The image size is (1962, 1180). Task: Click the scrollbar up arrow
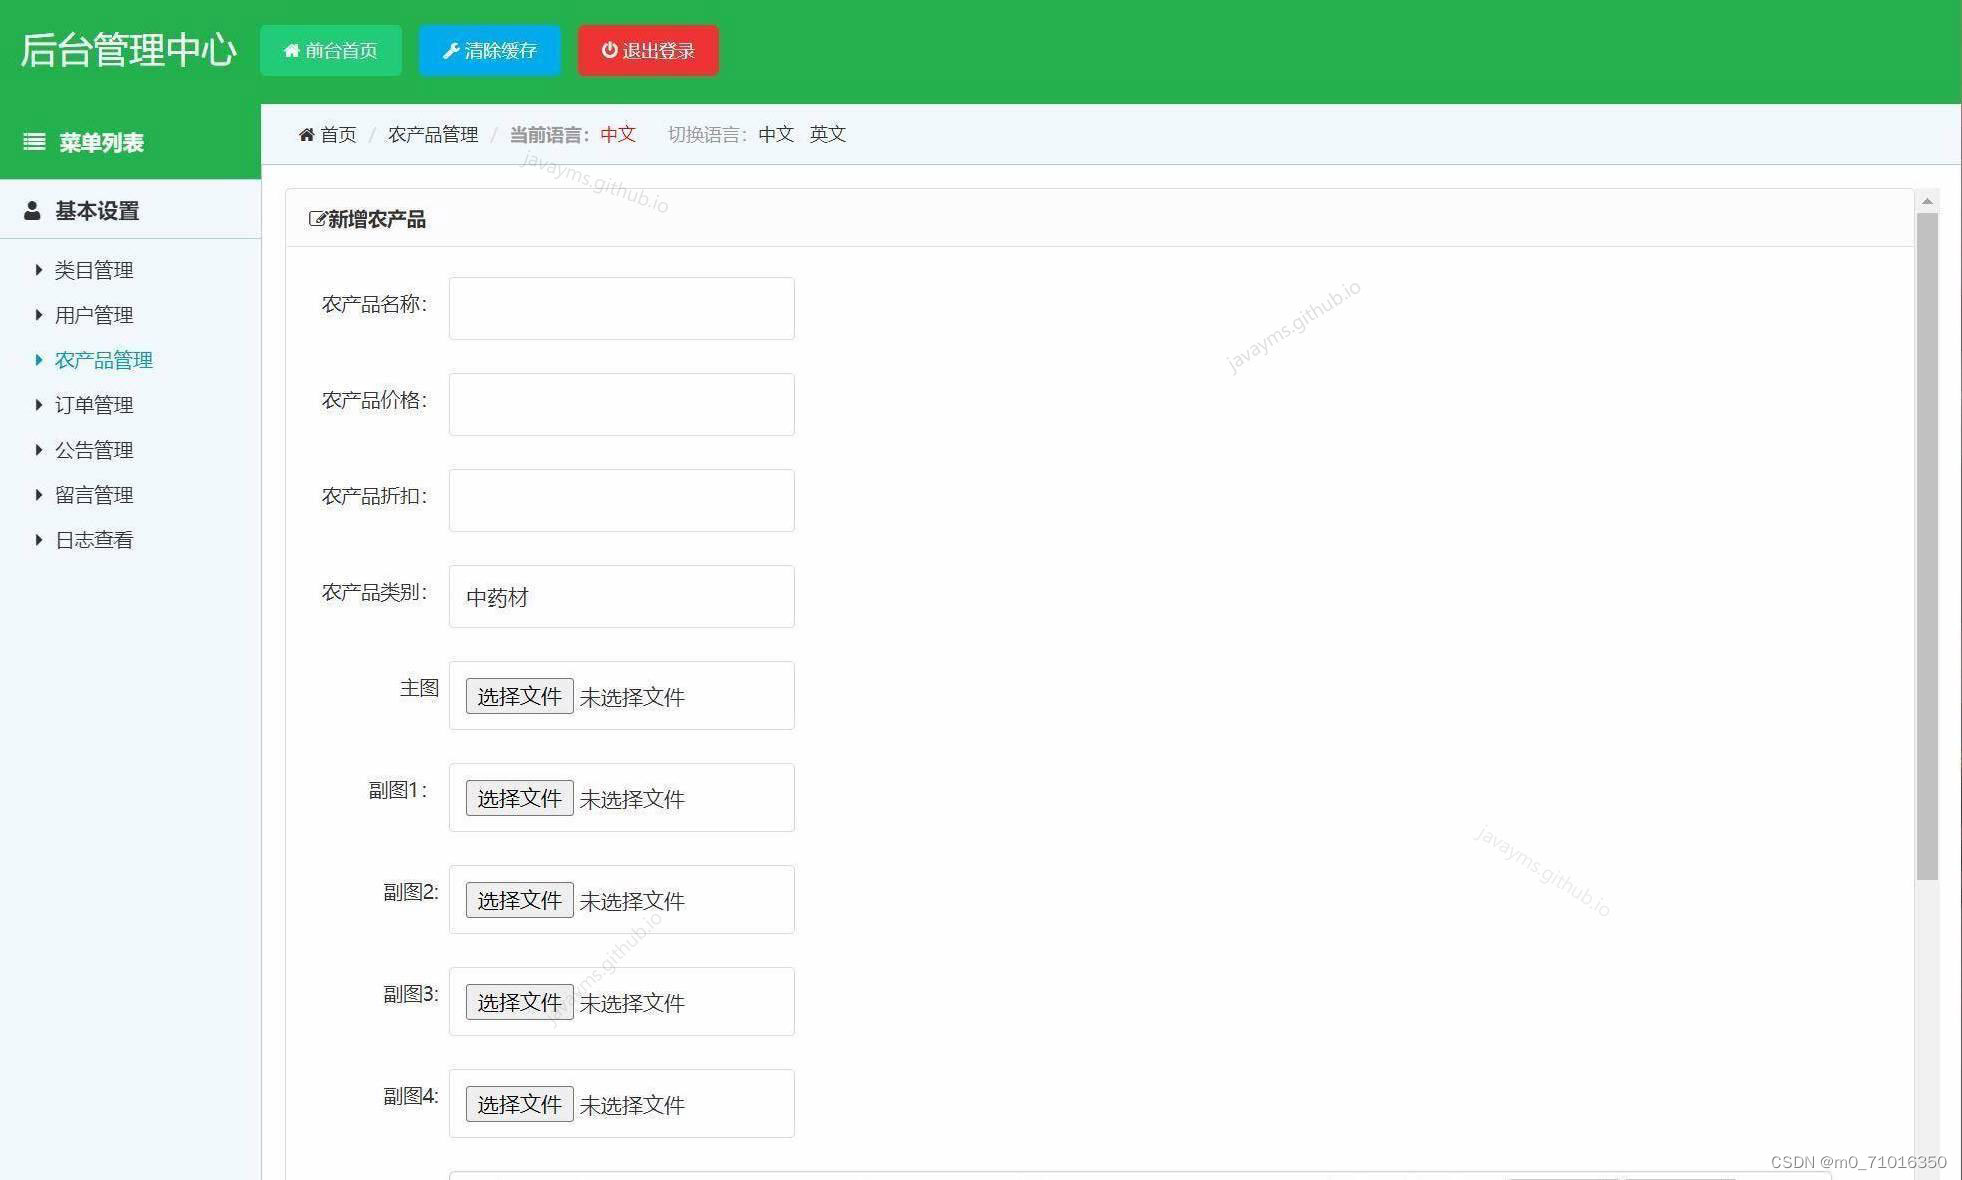point(1927,201)
